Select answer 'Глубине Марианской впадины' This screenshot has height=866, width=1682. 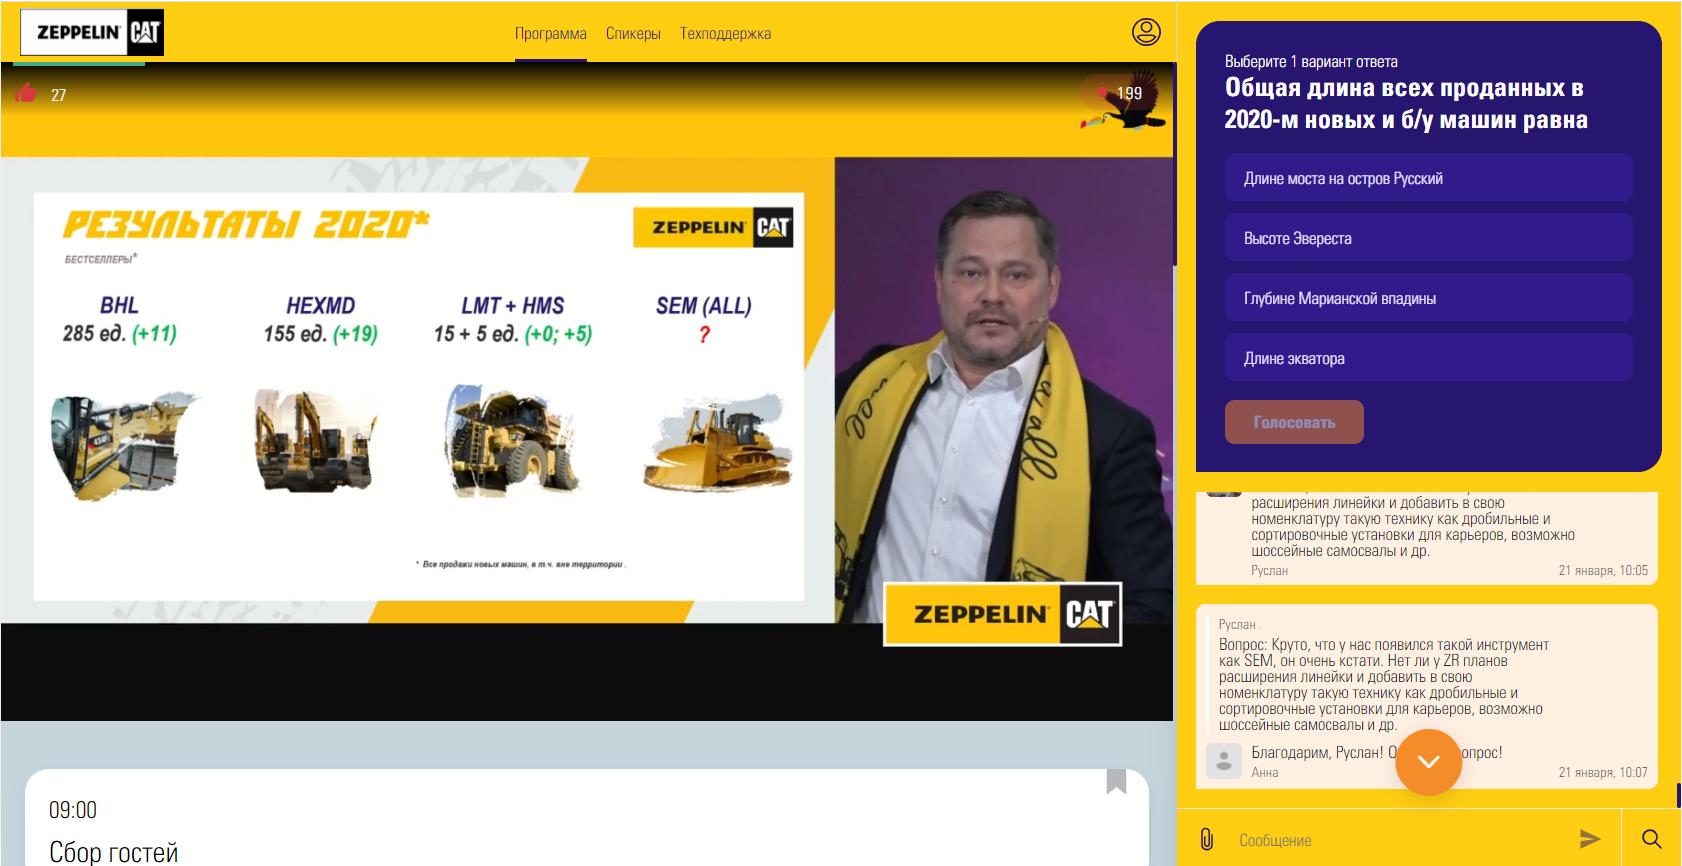(x=1429, y=298)
